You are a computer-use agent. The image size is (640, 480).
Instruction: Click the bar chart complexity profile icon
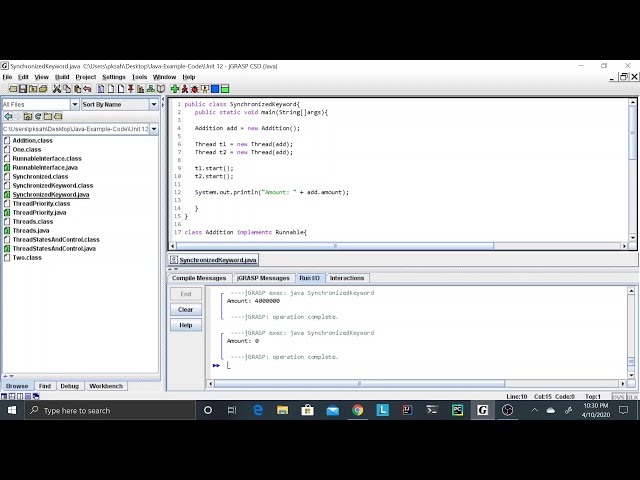(x=140, y=89)
